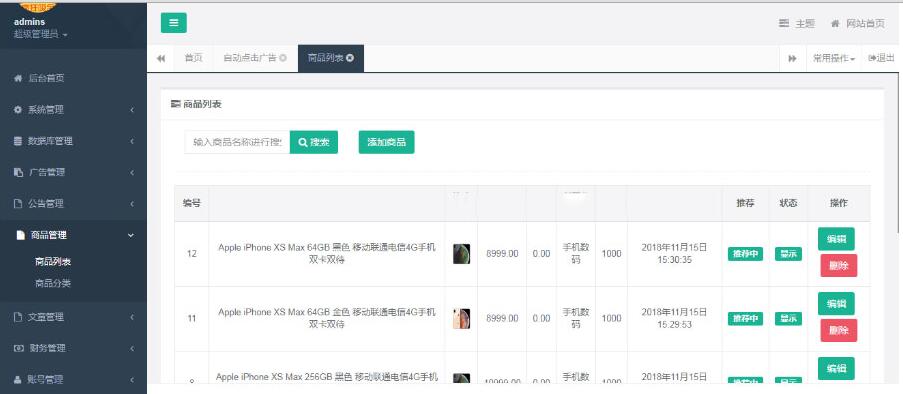Open thumbnail of product 12 black iPhone
Image resolution: width=903 pixels, height=394 pixels.
(x=461, y=254)
